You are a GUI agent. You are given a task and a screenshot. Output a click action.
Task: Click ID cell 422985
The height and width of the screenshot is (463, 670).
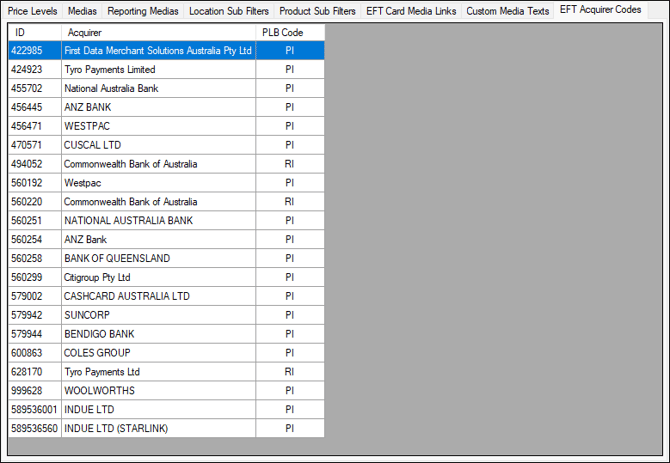click(x=35, y=50)
